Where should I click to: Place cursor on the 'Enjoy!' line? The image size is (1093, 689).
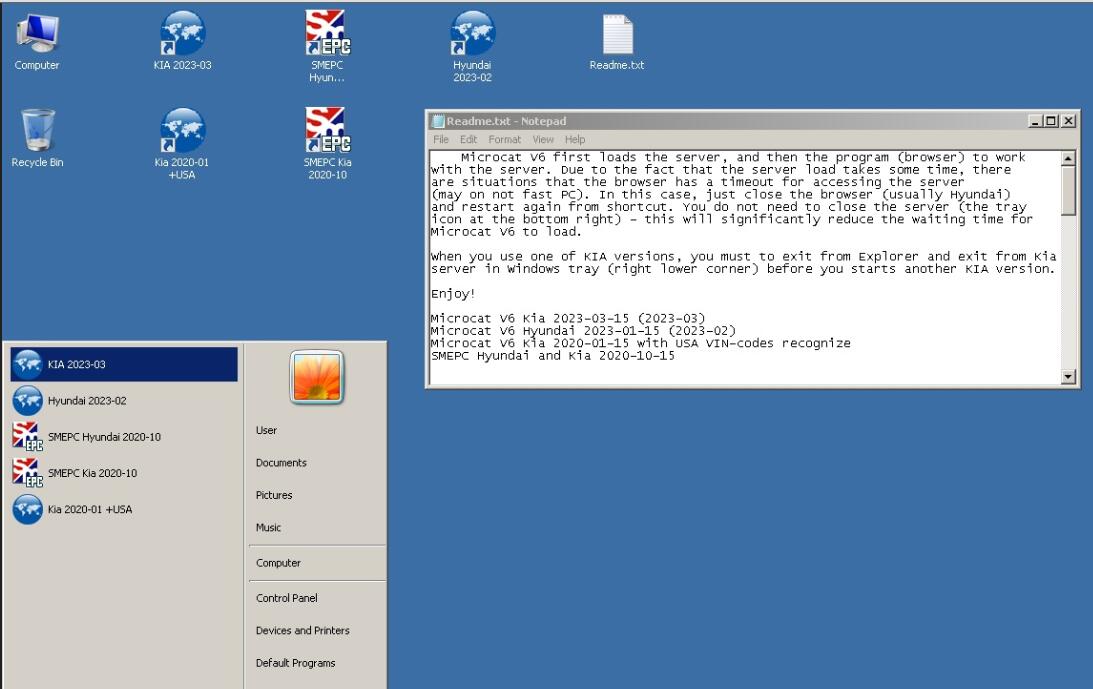pyautogui.click(x=453, y=294)
